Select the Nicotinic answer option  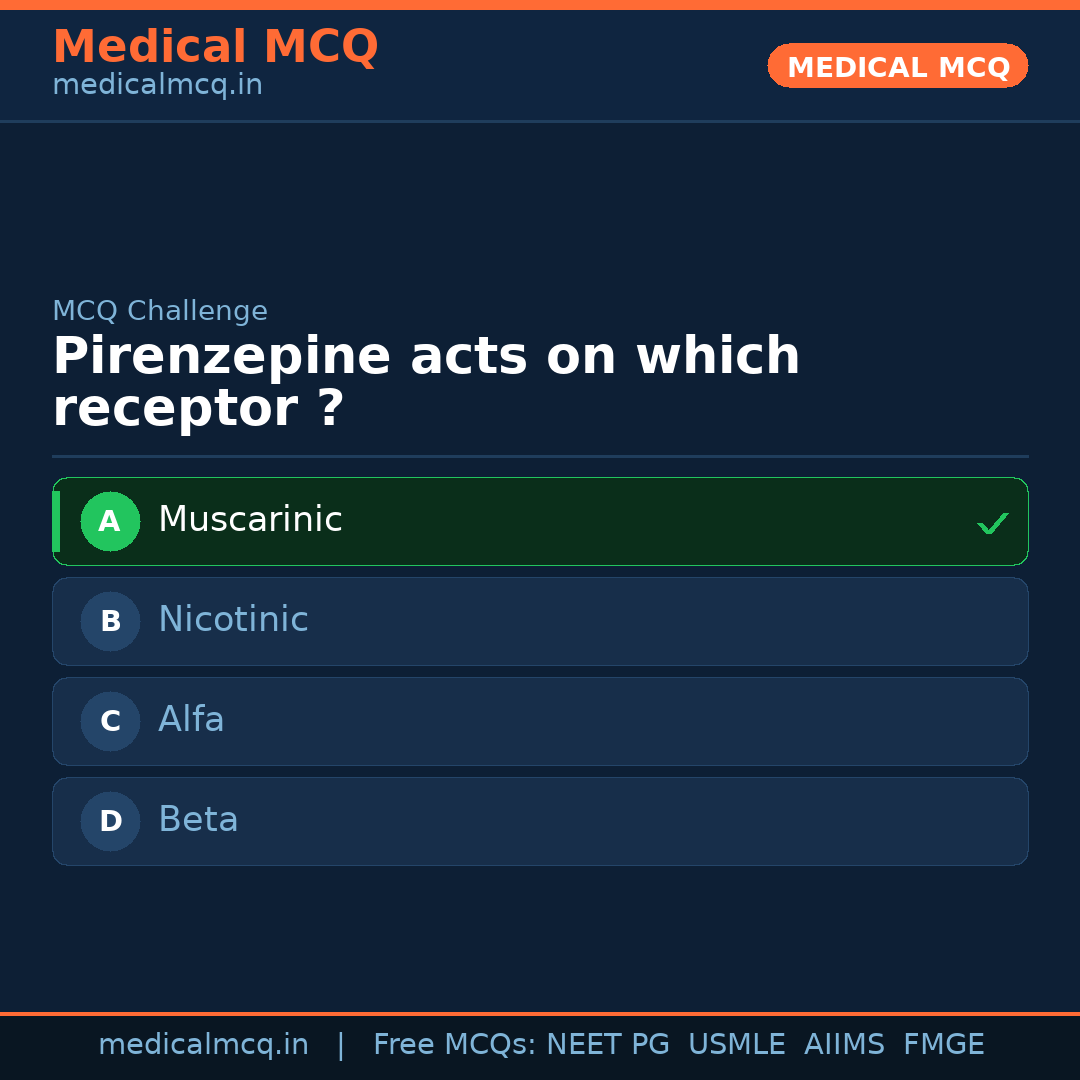pyautogui.click(x=233, y=620)
